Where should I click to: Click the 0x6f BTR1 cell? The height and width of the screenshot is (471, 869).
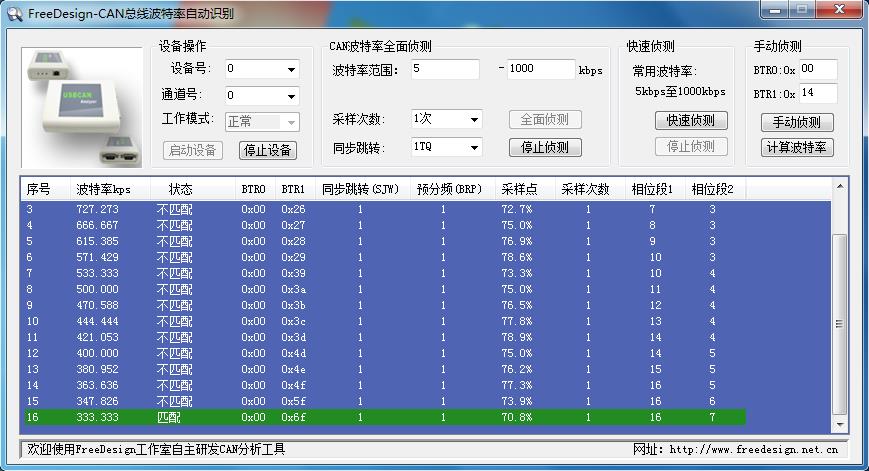293,417
